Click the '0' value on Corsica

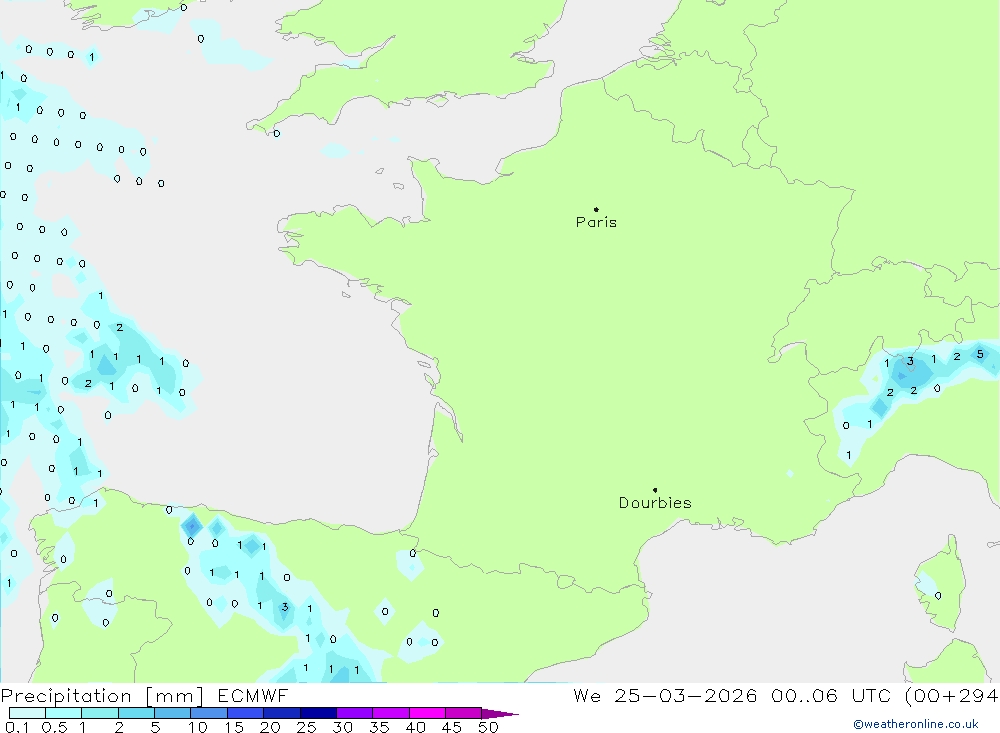[938, 596]
